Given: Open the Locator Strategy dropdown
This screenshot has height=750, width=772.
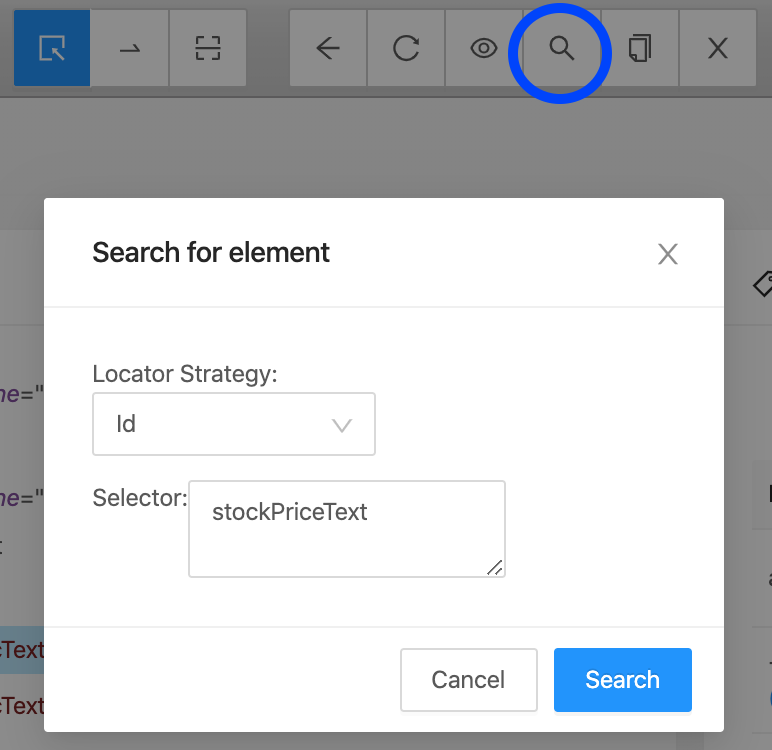Looking at the screenshot, I should click(234, 424).
